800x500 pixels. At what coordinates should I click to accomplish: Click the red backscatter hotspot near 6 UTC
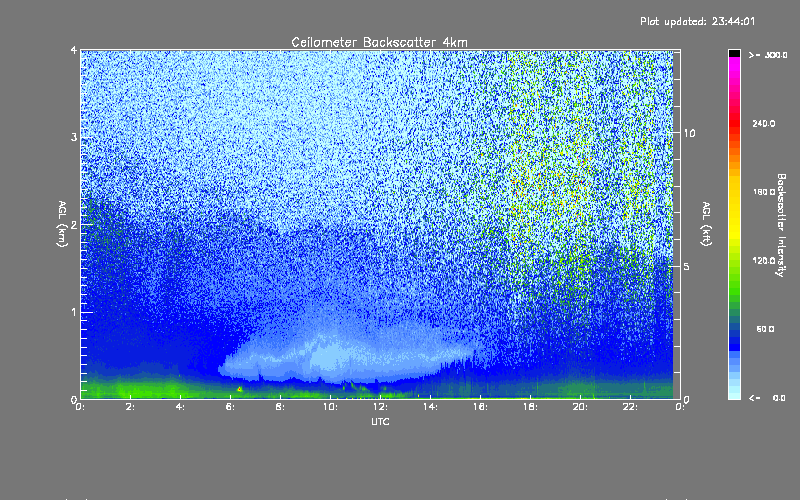coord(239,389)
